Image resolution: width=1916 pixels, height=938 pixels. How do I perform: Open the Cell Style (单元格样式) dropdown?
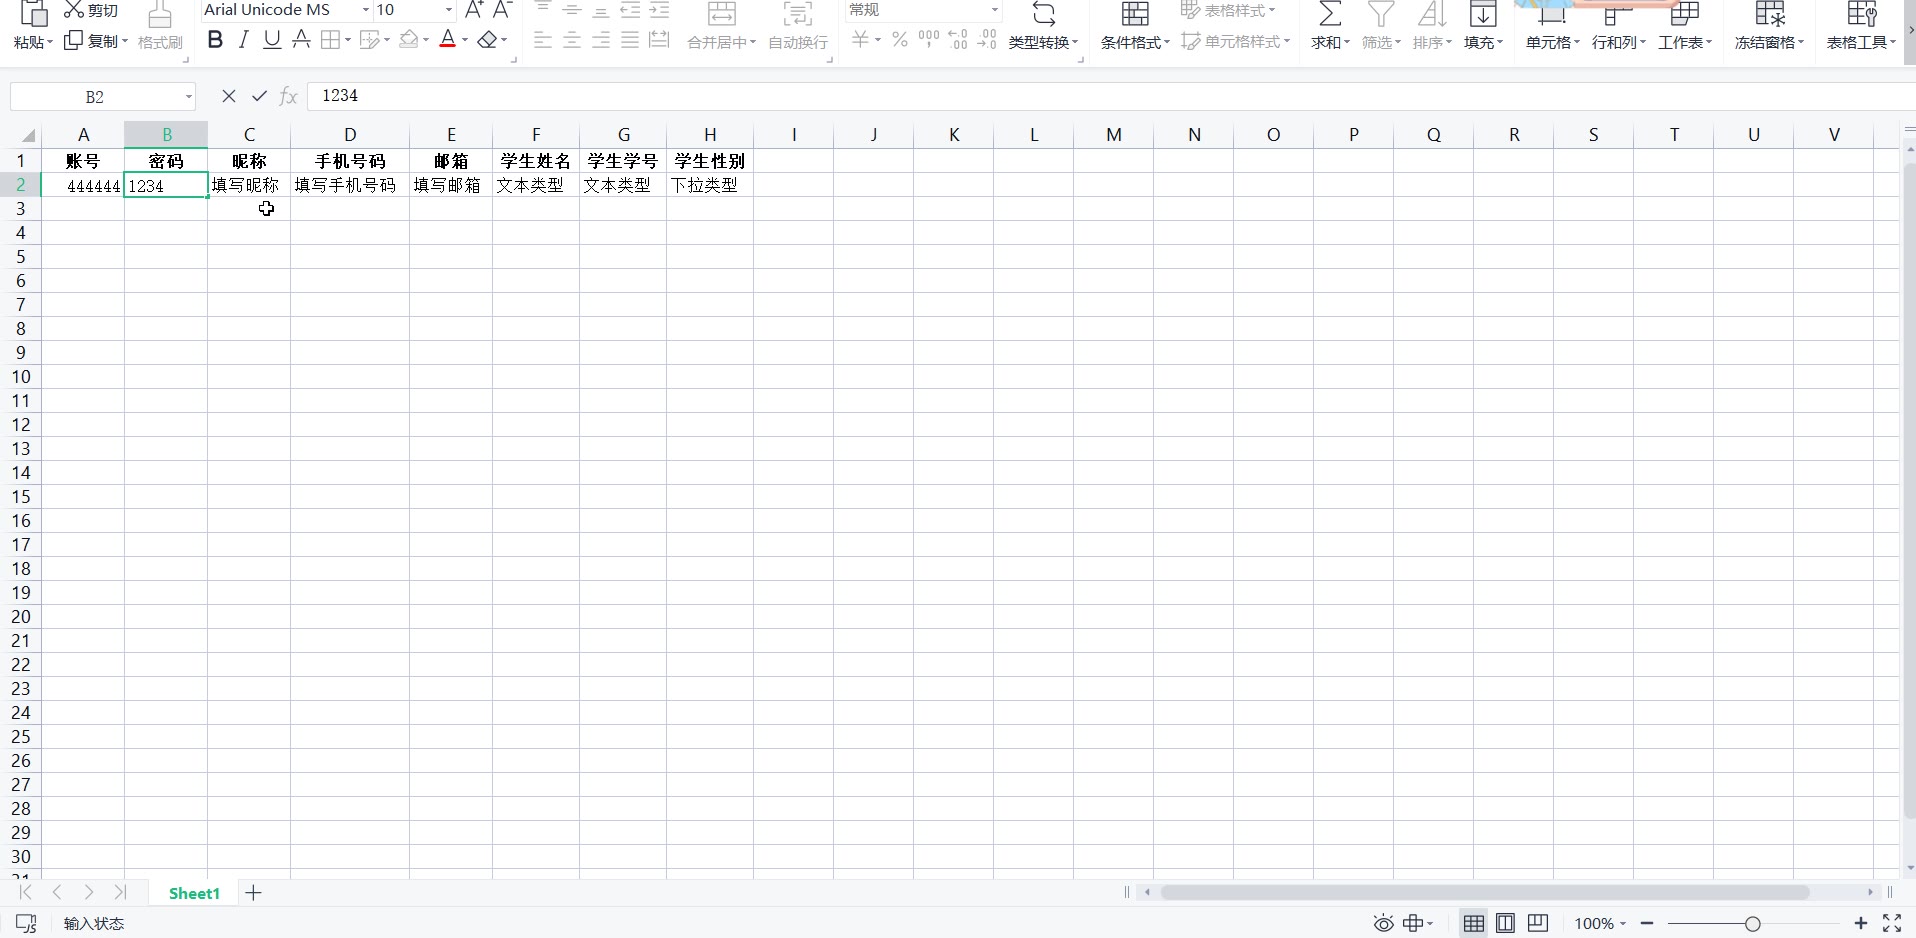pyautogui.click(x=1236, y=41)
